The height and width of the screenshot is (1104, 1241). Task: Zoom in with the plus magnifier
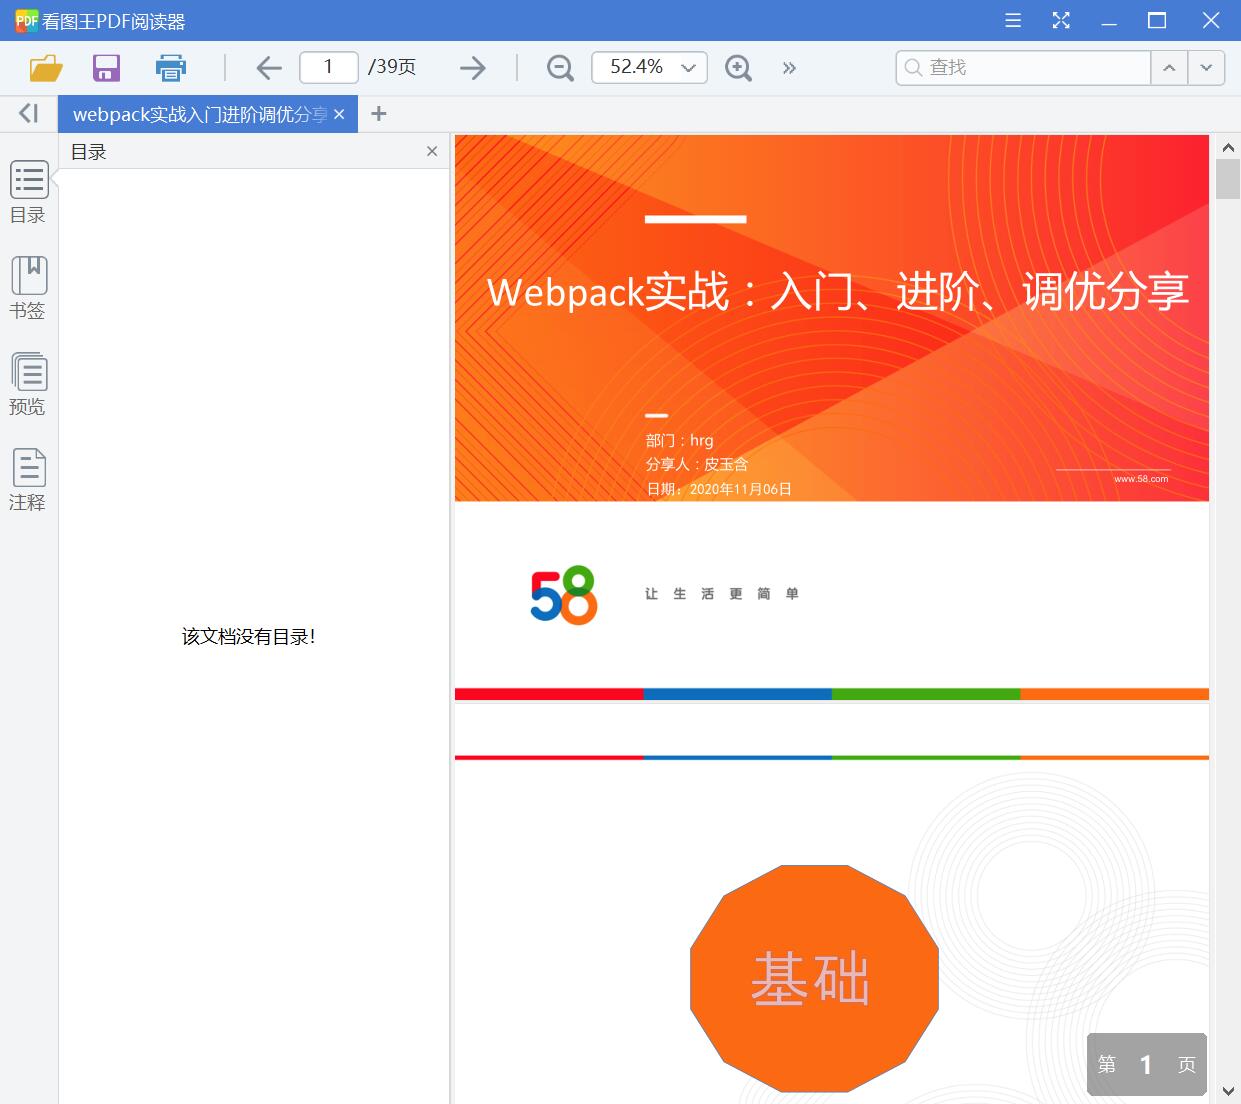pyautogui.click(x=738, y=68)
